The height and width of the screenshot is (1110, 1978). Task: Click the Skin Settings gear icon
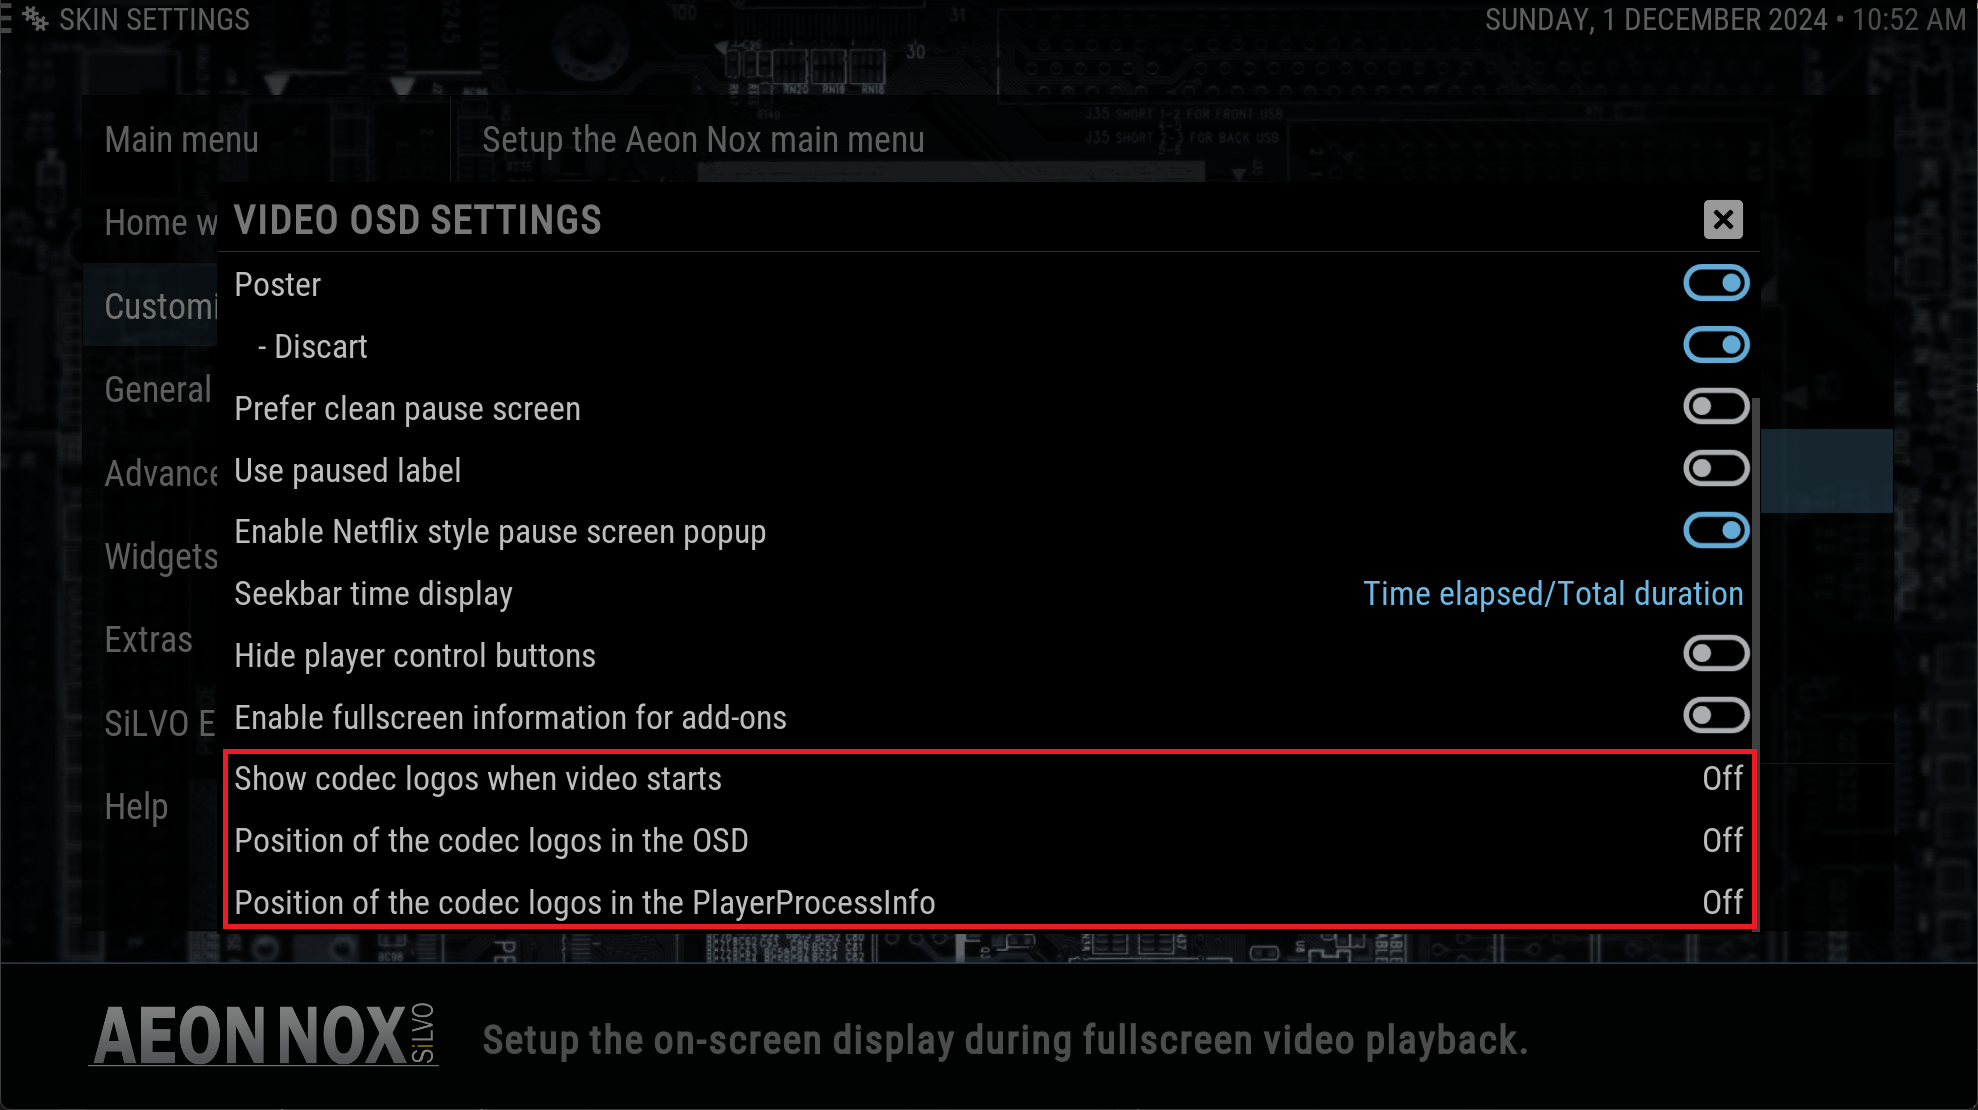[35, 19]
